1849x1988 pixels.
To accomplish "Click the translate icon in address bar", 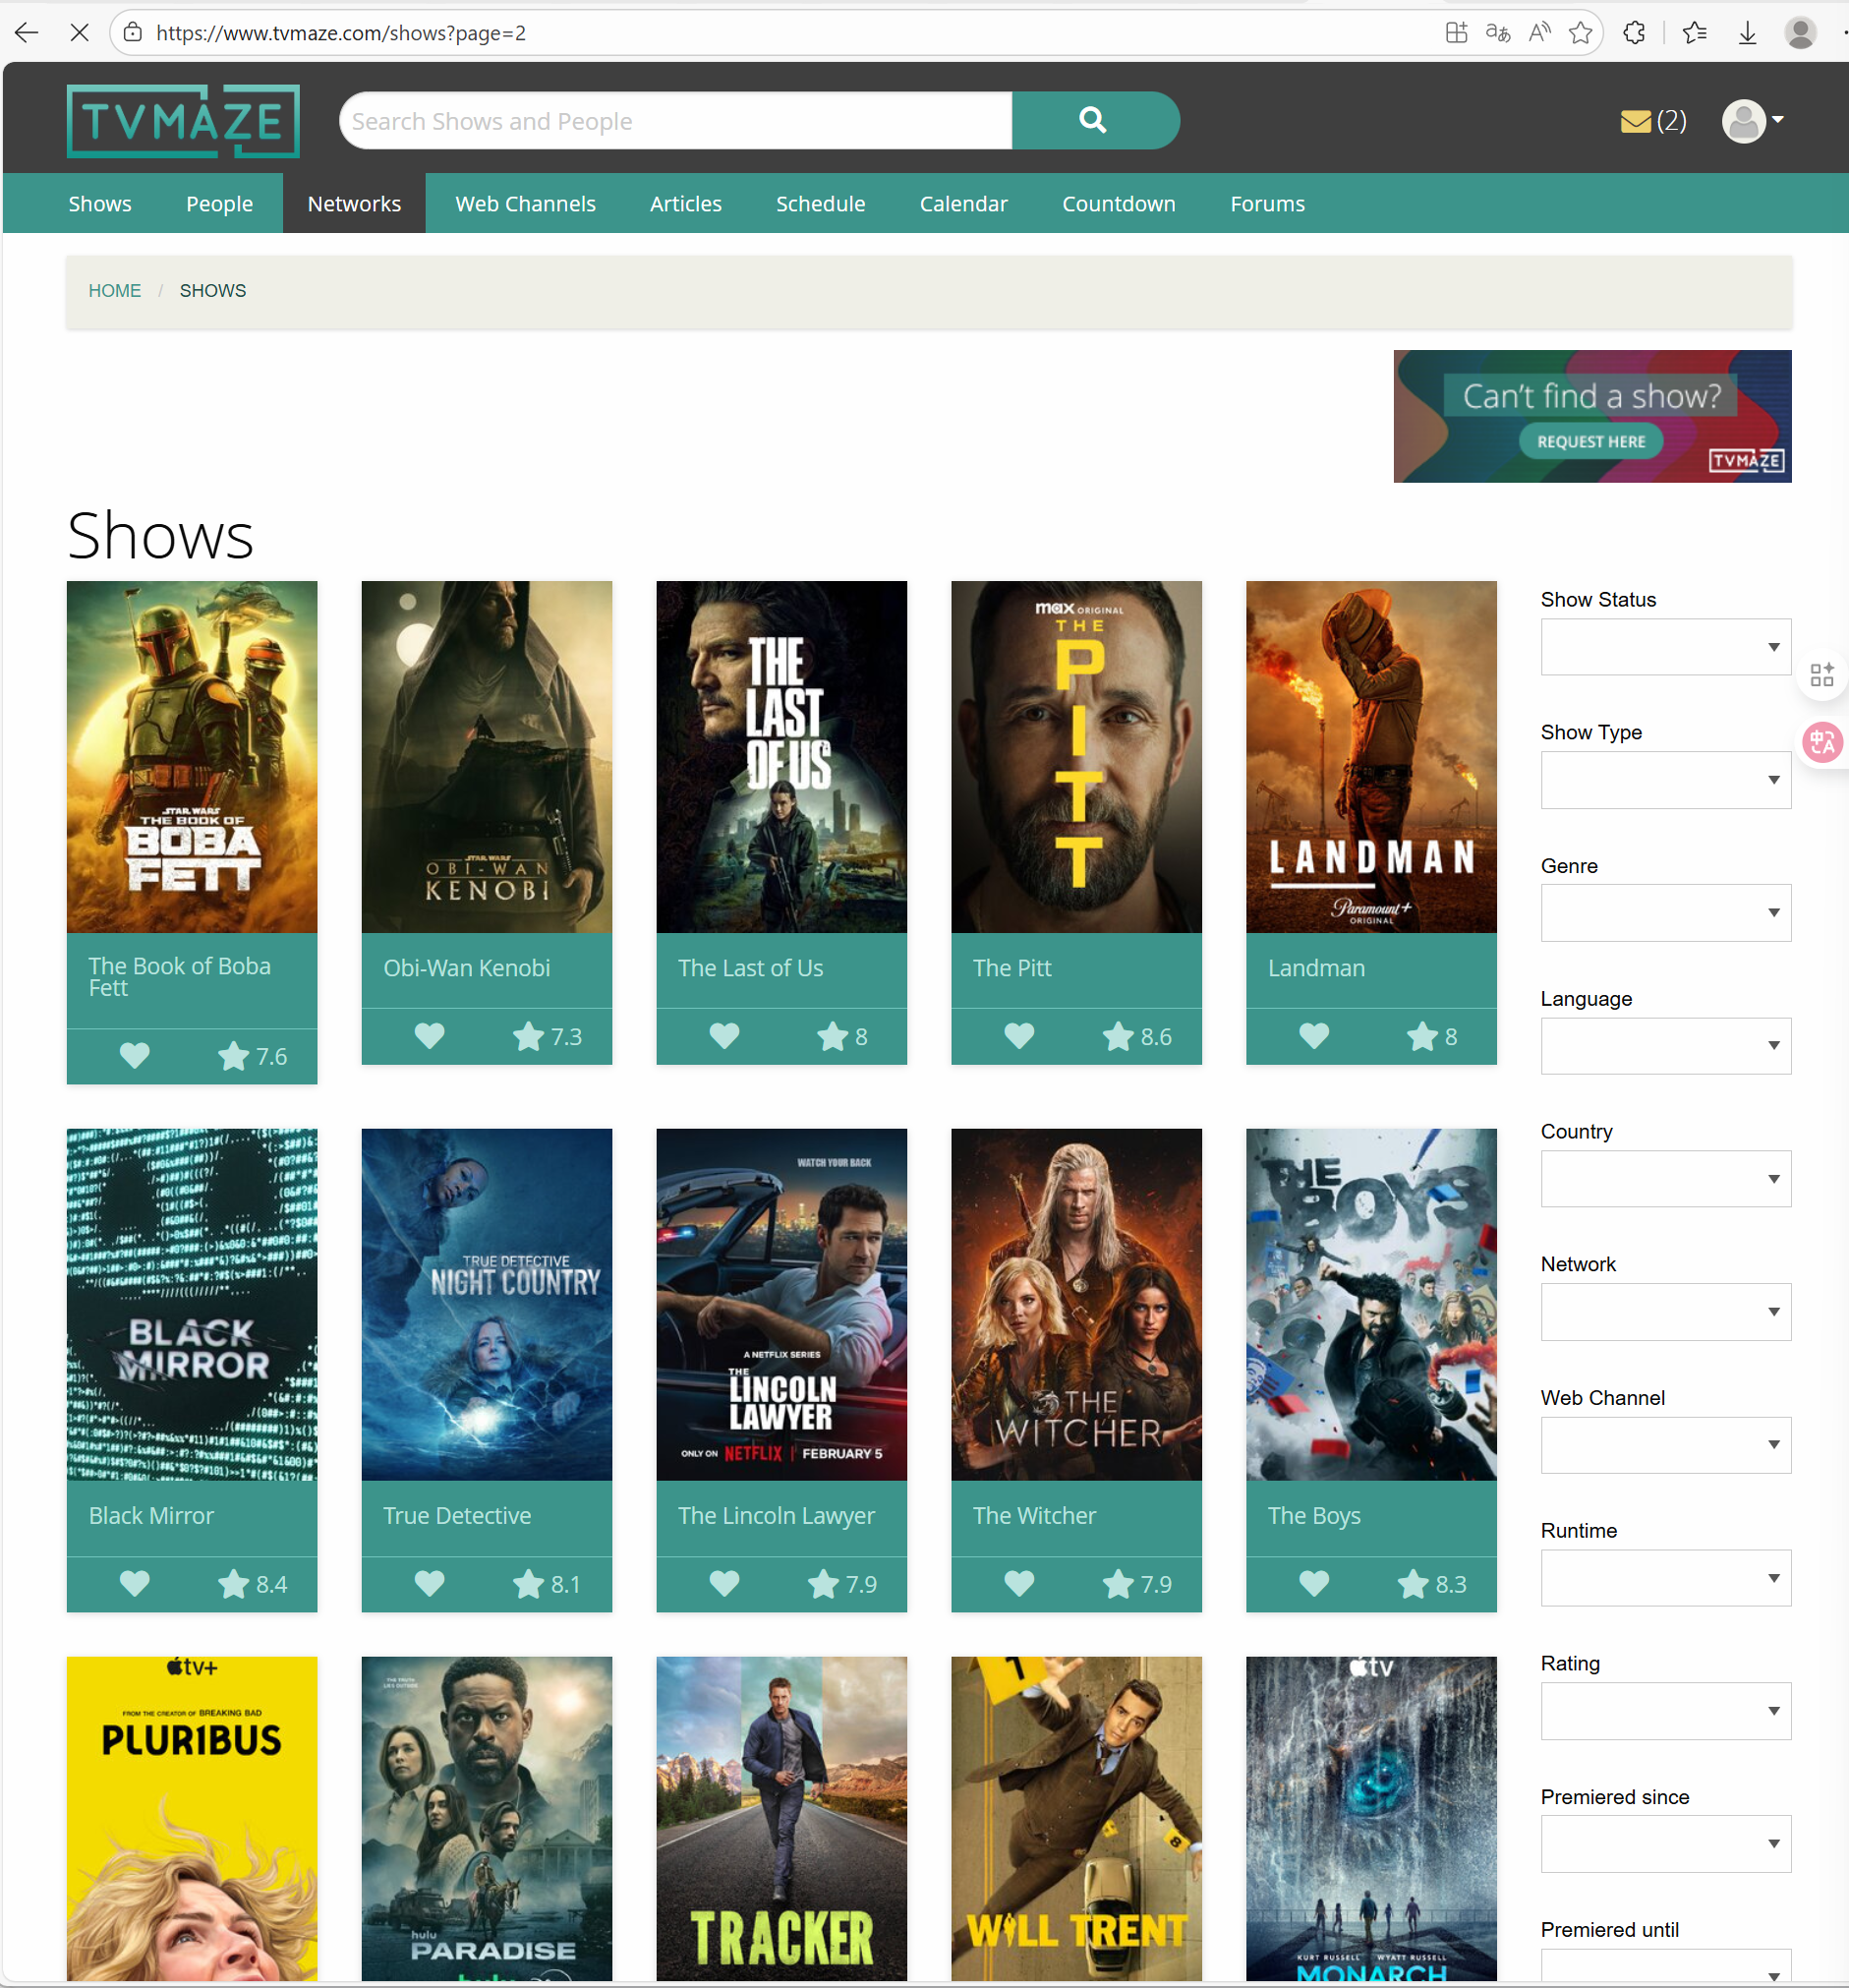I will (x=1497, y=33).
